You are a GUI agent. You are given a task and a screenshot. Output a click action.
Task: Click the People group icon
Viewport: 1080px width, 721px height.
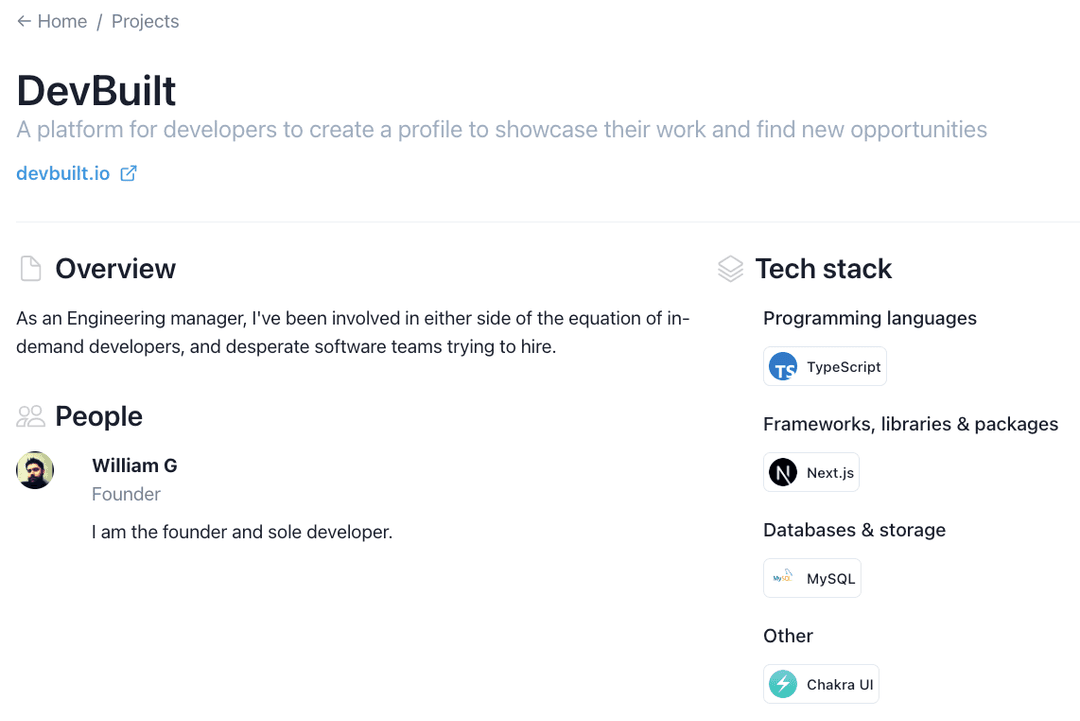[x=31, y=416]
